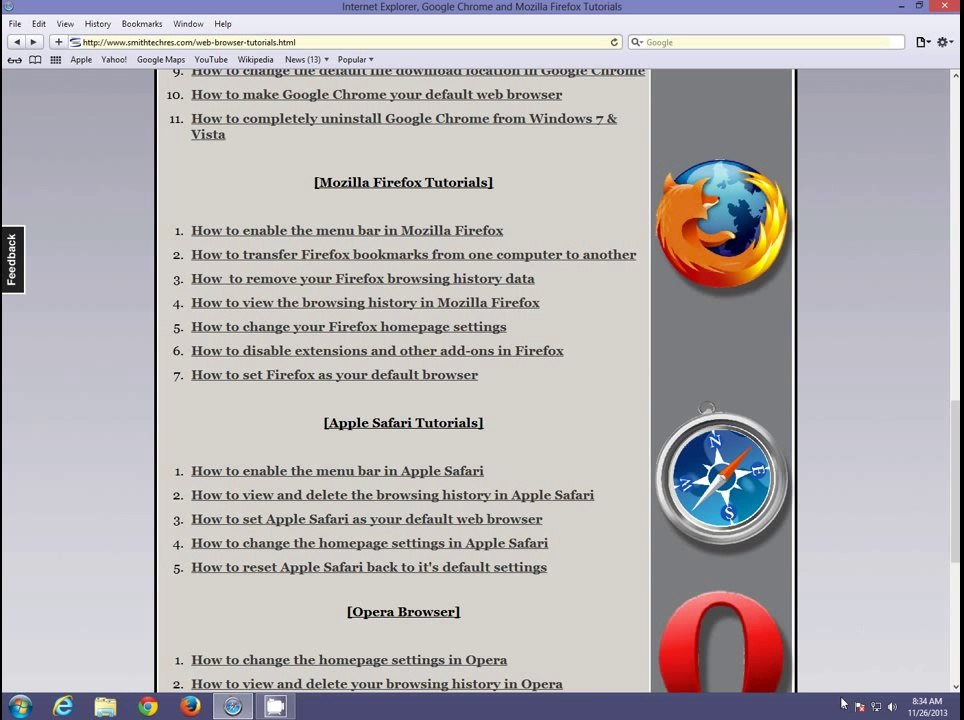964x720 pixels.
Task: Open the Edit menu
Action: [39, 24]
